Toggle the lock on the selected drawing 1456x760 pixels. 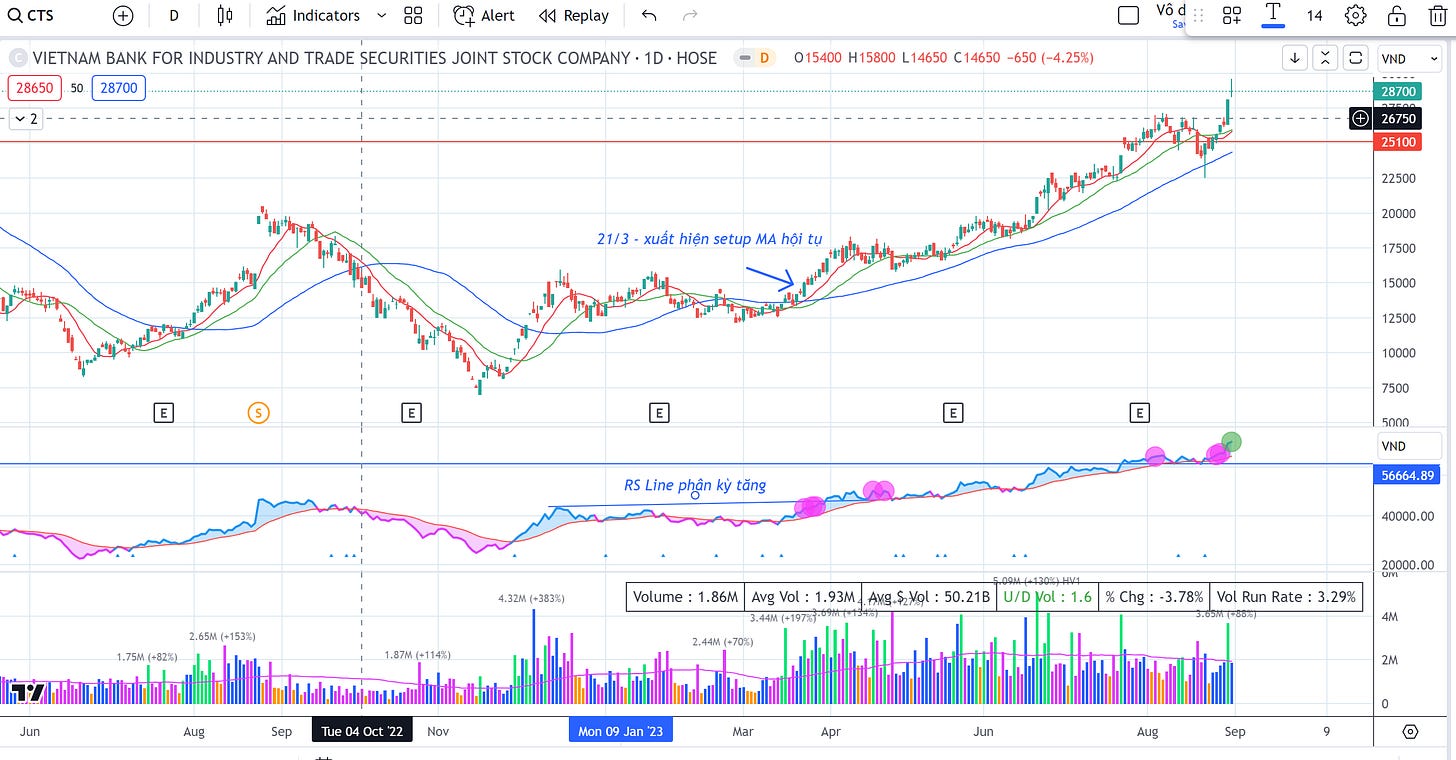pyautogui.click(x=1396, y=15)
